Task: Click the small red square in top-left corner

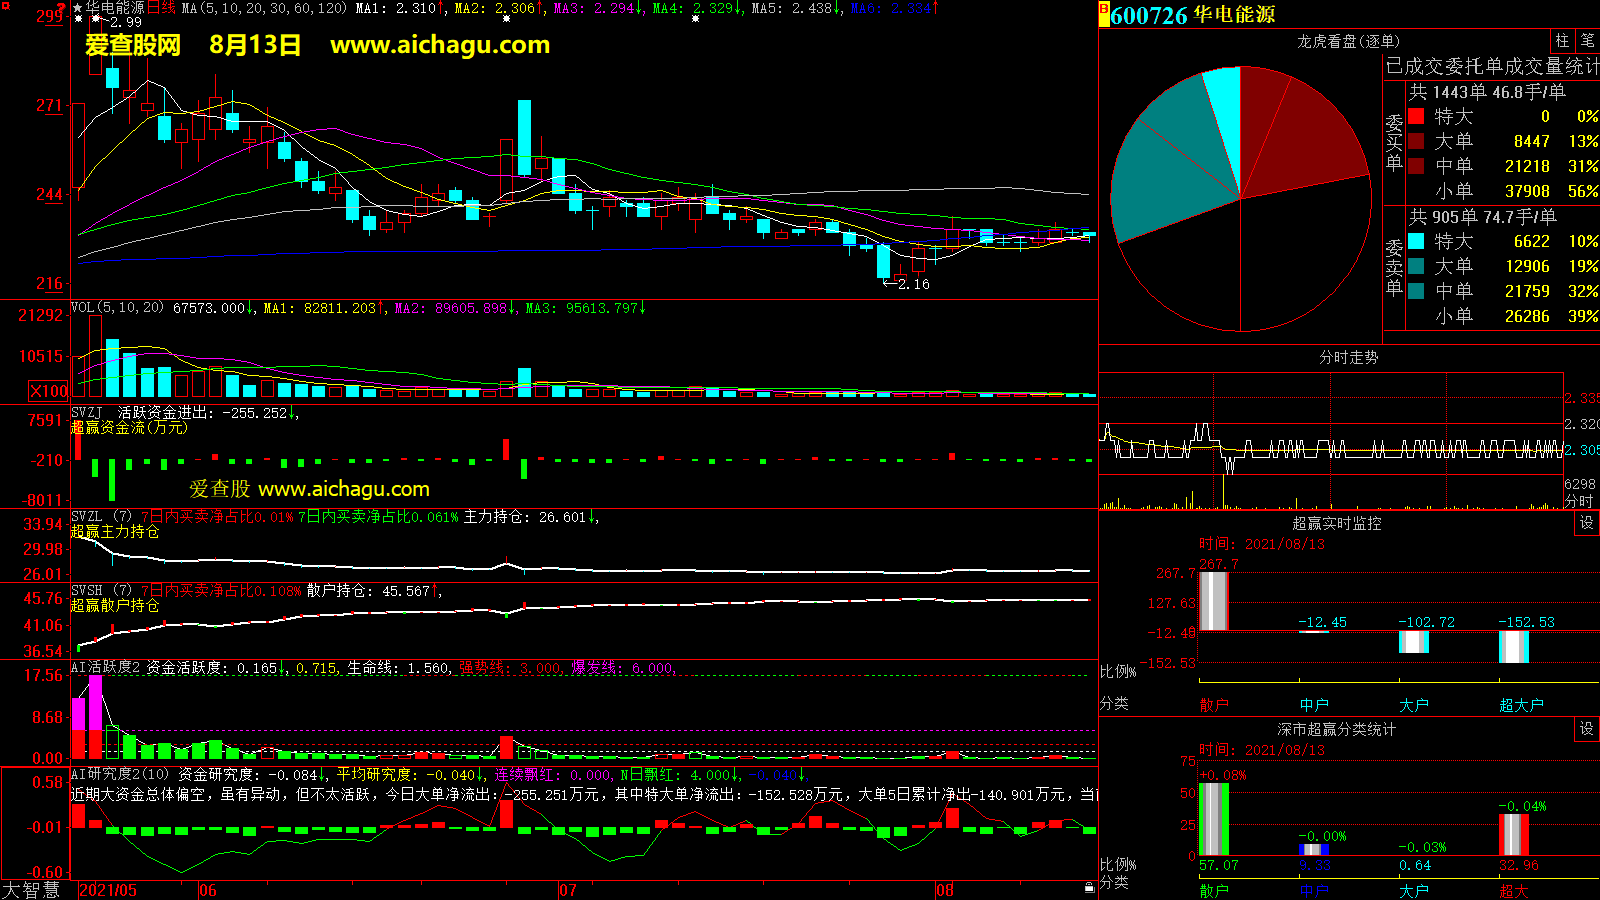Action: 5,5
